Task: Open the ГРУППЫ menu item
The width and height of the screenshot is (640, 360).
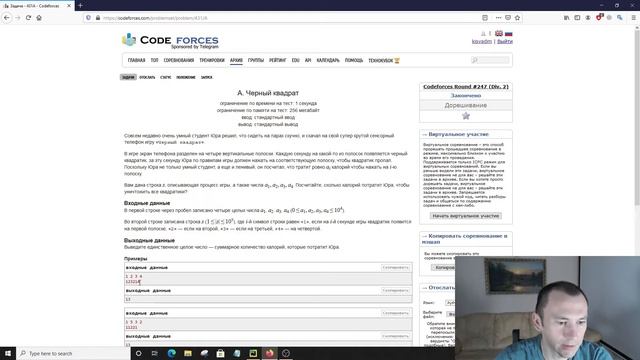Action: [256, 60]
